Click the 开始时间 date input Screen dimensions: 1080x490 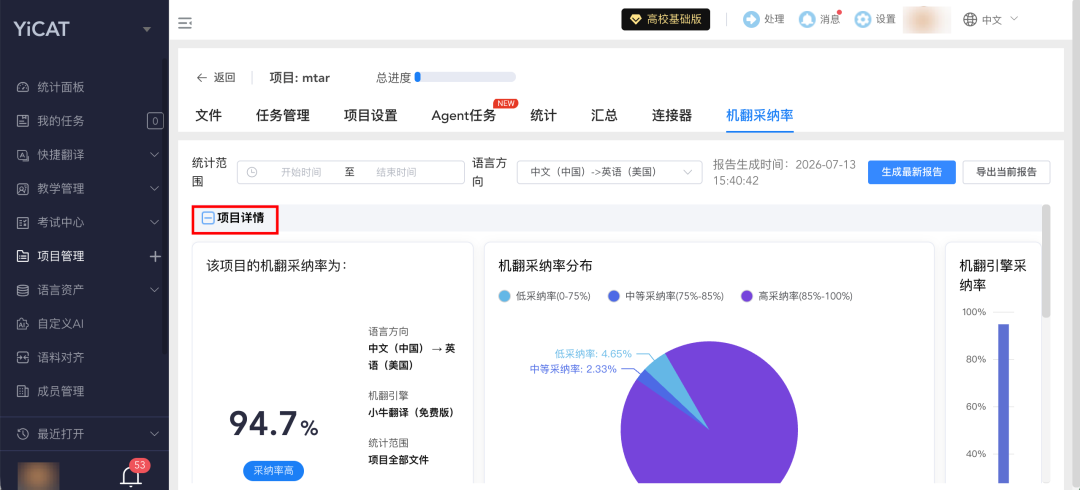click(300, 172)
